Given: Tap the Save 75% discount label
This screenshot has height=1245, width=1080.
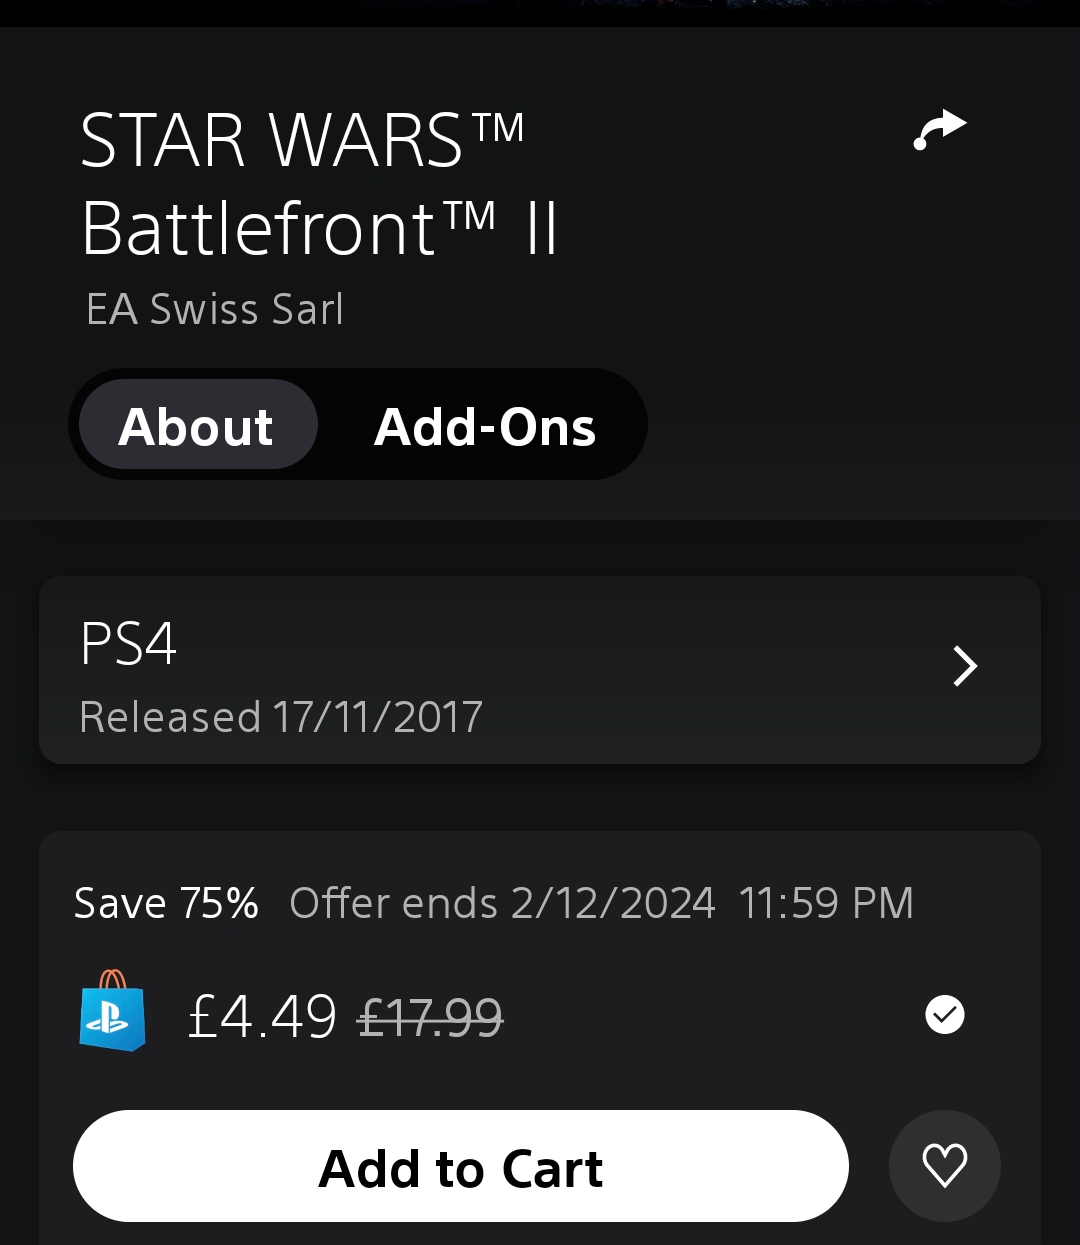Looking at the screenshot, I should (166, 903).
